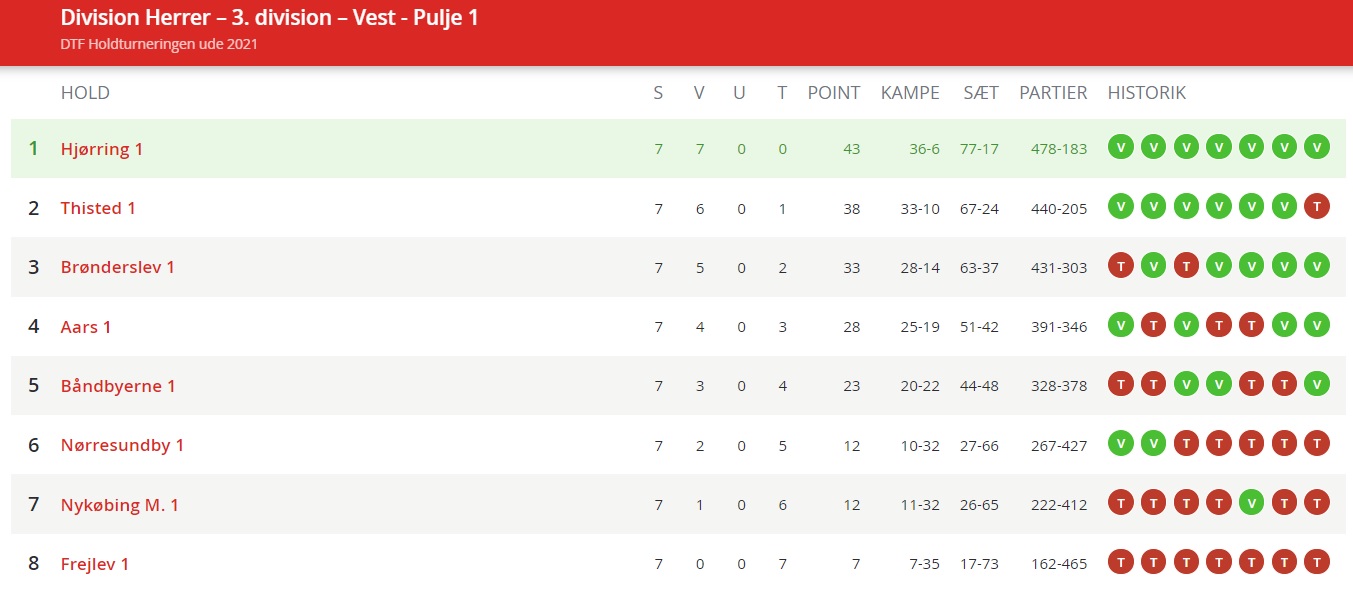Click Frejlev 1's last red T history badge
This screenshot has height=605, width=1353.
click(1317, 562)
